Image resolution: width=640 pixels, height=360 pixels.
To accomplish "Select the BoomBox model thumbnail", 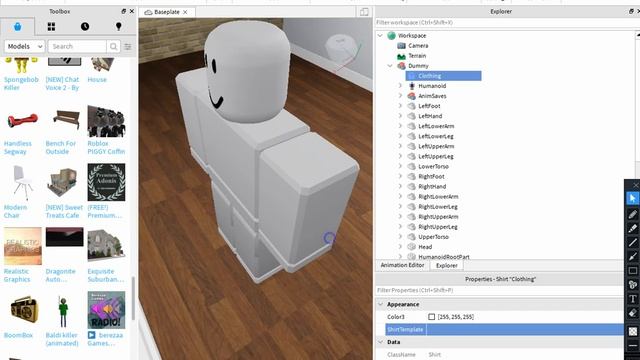I will (x=23, y=310).
